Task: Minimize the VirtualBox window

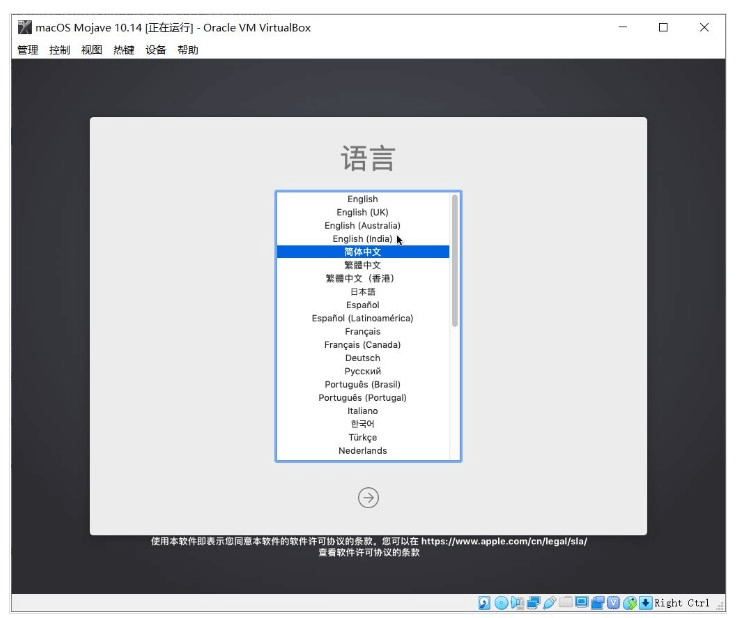Action: (623, 27)
